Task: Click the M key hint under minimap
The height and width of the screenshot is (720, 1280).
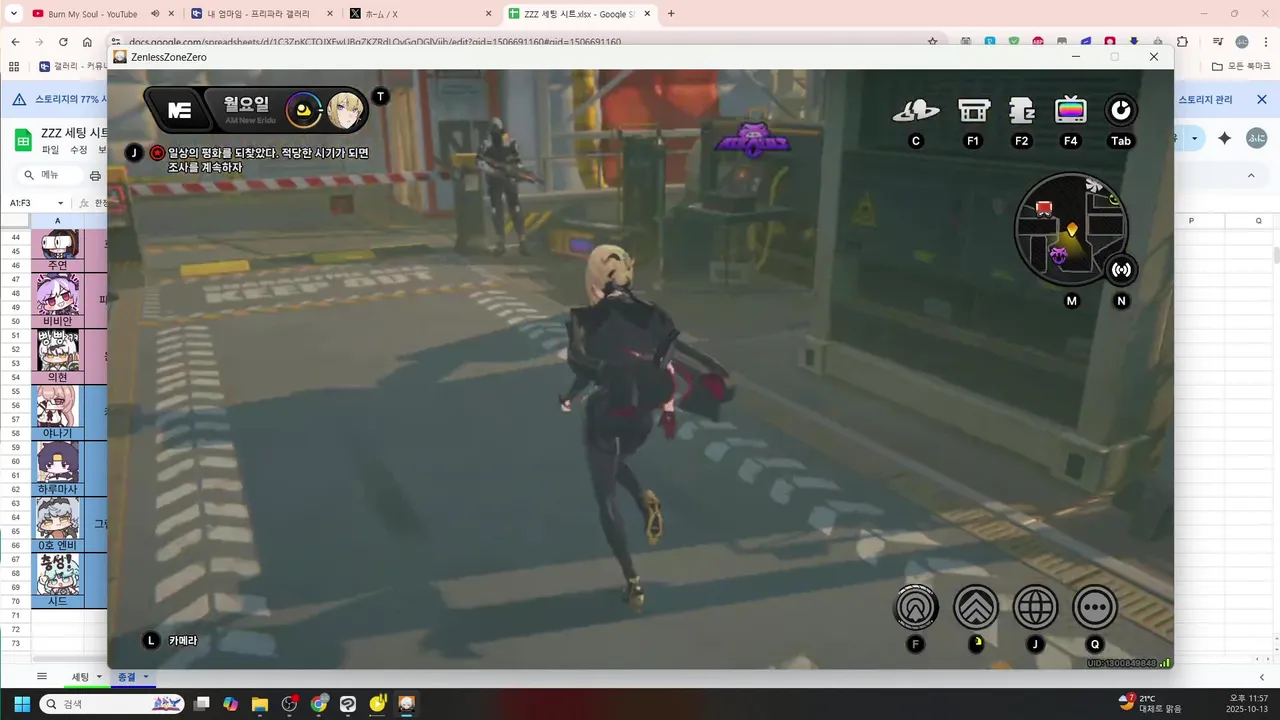Action: tap(1072, 301)
